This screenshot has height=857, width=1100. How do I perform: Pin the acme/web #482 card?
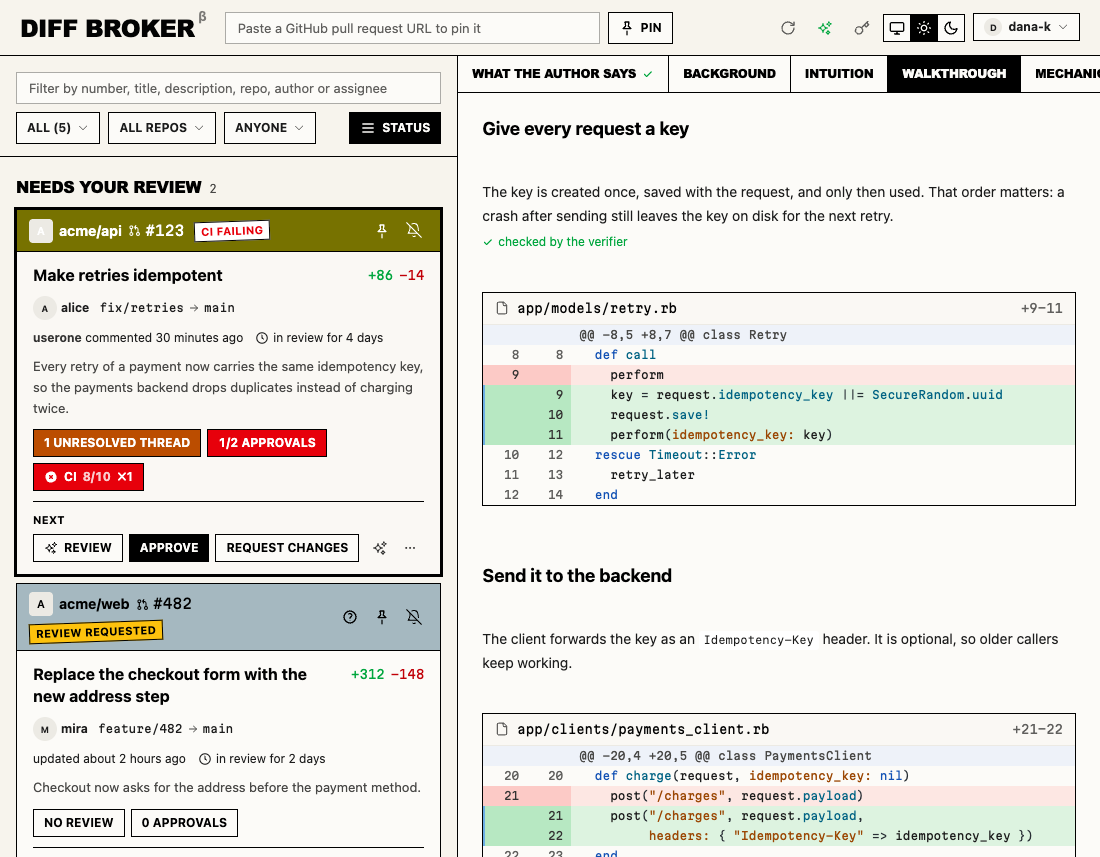pos(382,616)
